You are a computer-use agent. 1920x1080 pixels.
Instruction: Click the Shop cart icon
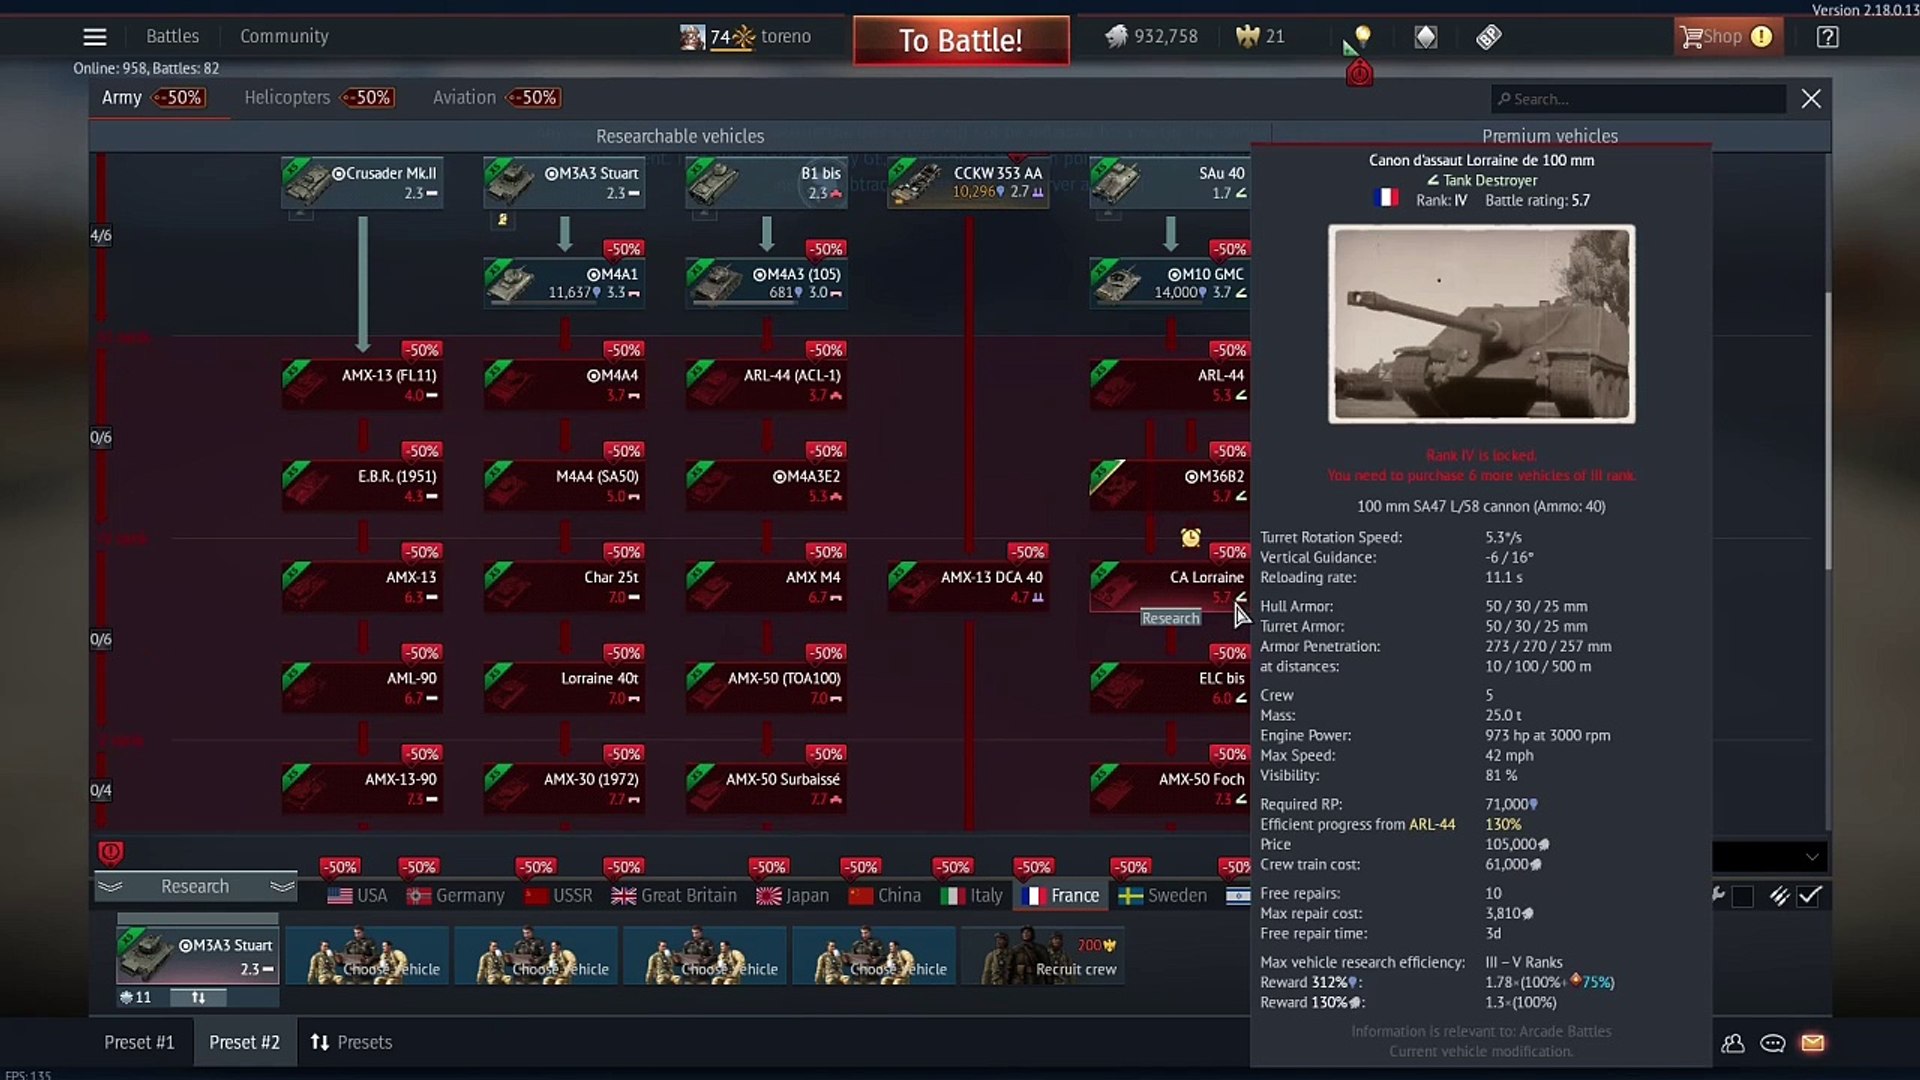pyautogui.click(x=1692, y=37)
